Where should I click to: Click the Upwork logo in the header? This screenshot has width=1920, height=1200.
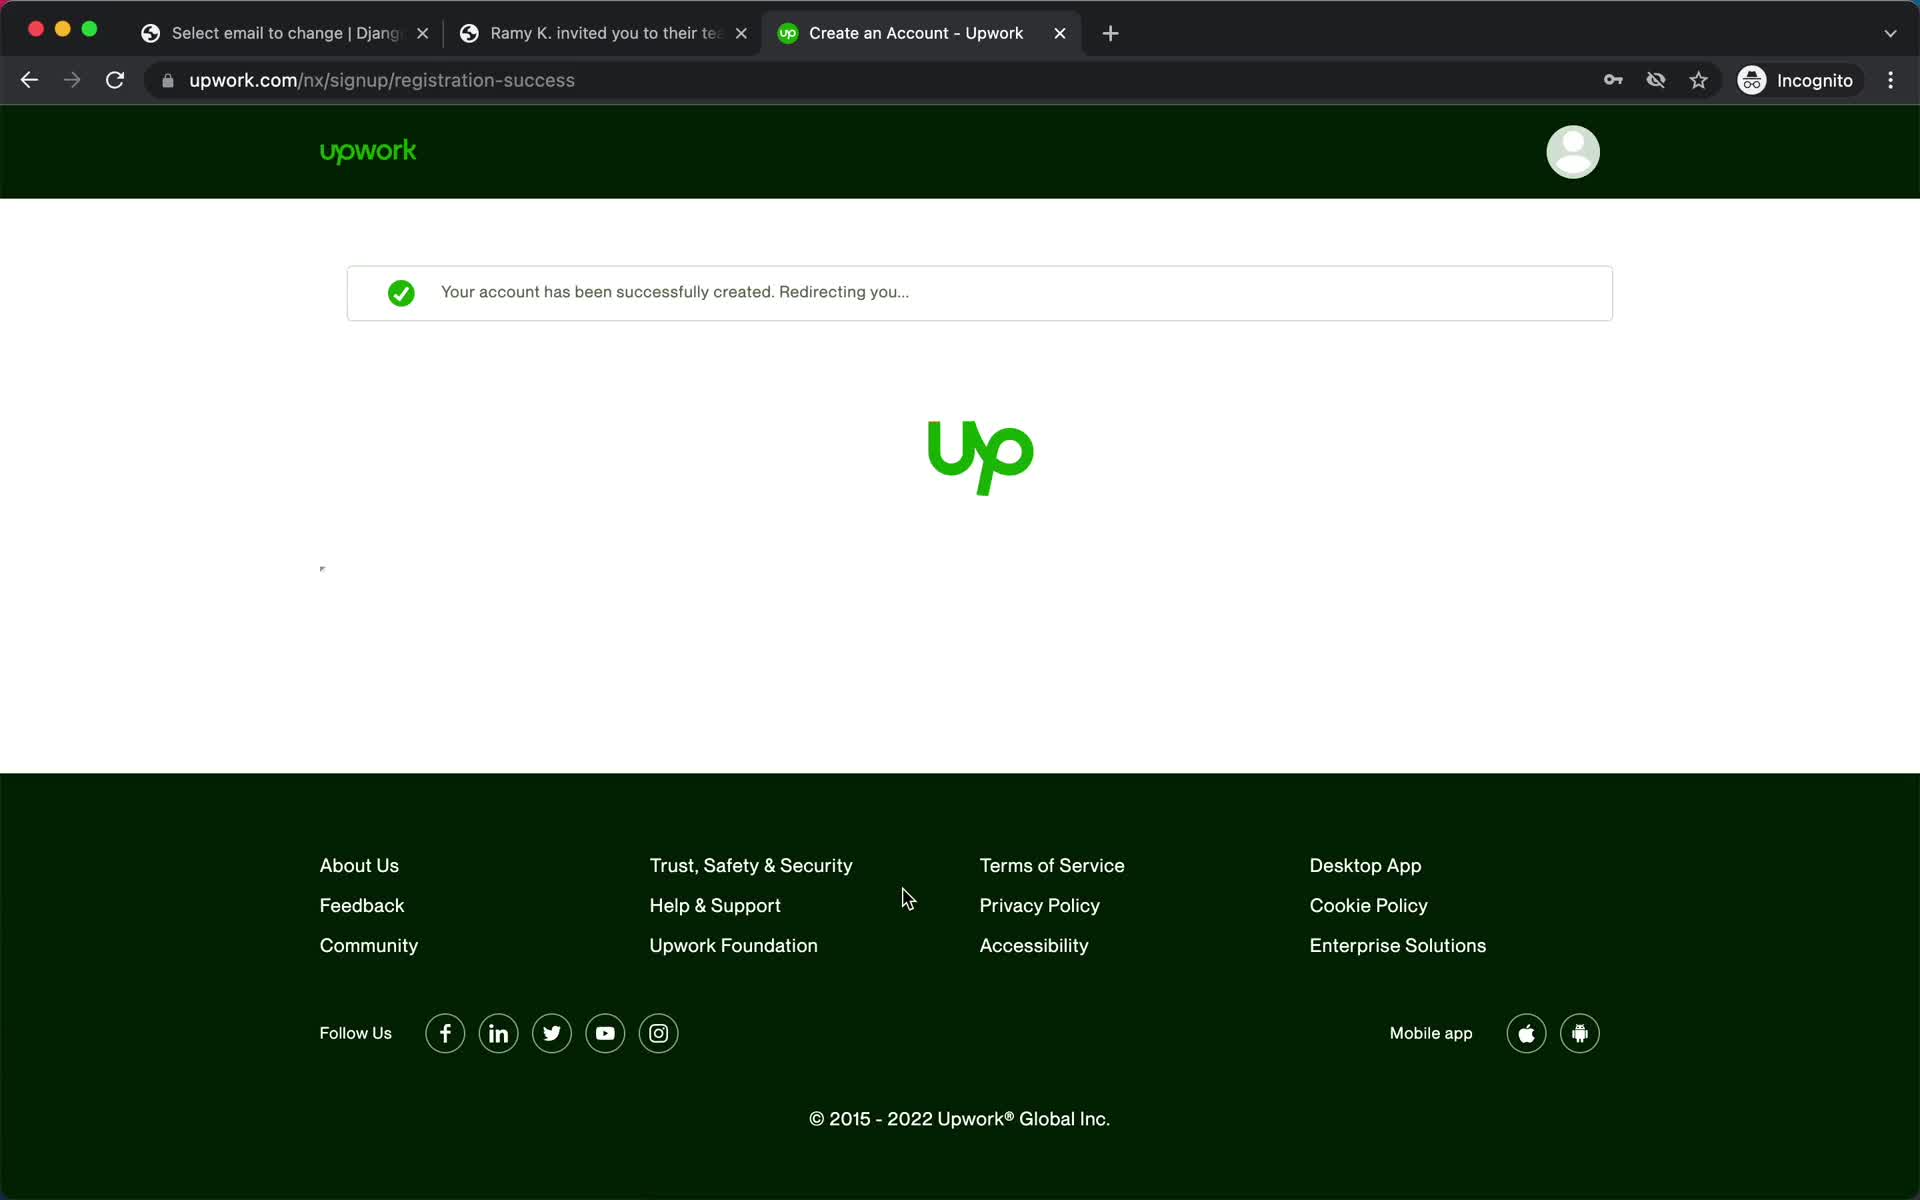[x=368, y=151]
